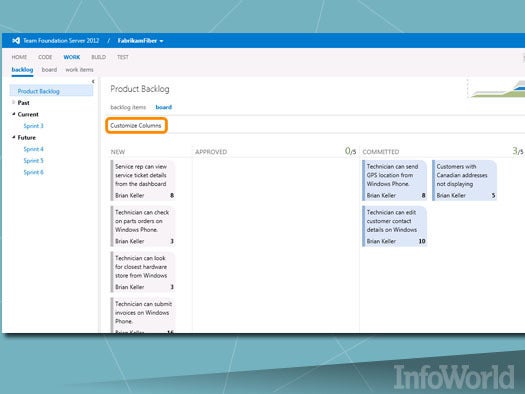The width and height of the screenshot is (525, 394).
Task: Open Sprint 6 in the sidebar
Action: coord(33,172)
